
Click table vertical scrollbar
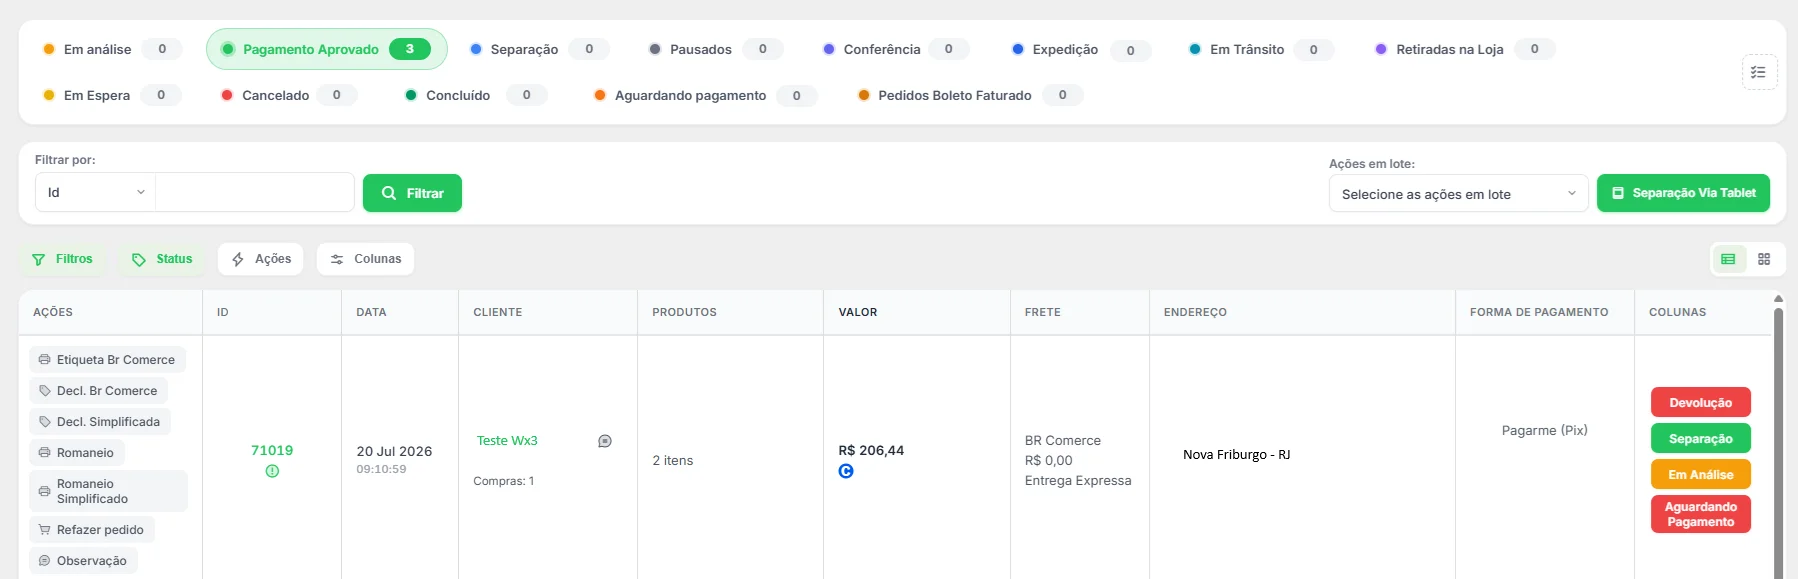coord(1778,443)
